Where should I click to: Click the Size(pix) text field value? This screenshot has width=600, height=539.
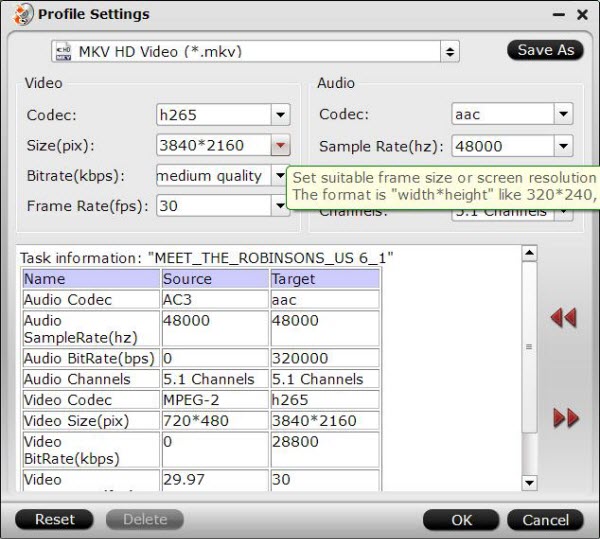(x=214, y=145)
